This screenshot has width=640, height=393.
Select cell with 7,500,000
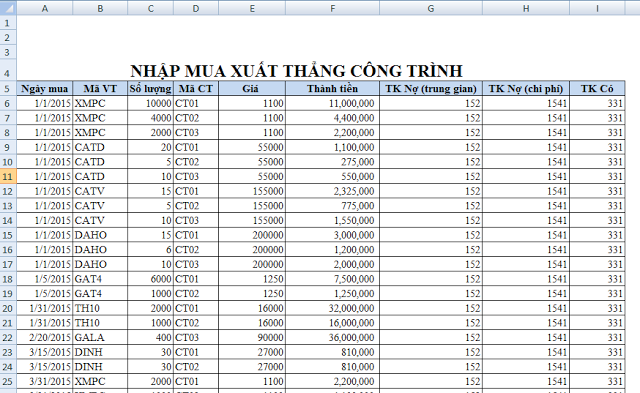(332, 279)
